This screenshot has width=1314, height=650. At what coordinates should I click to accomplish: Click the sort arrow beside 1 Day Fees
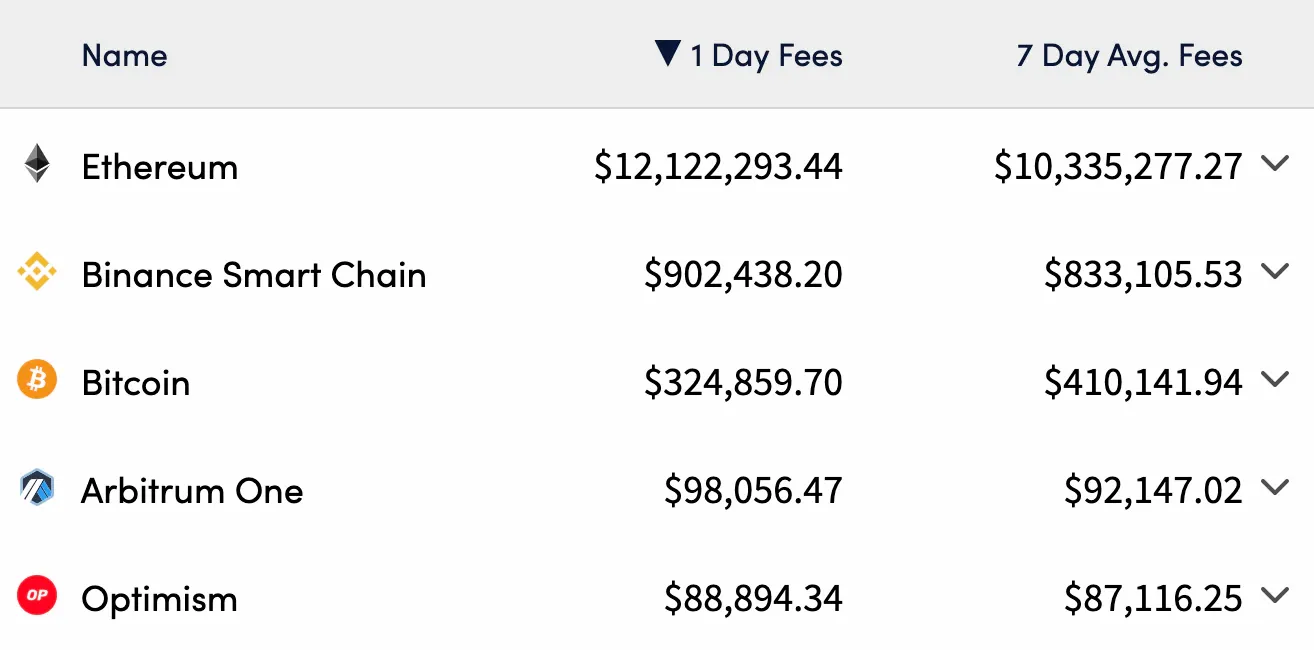(x=668, y=53)
